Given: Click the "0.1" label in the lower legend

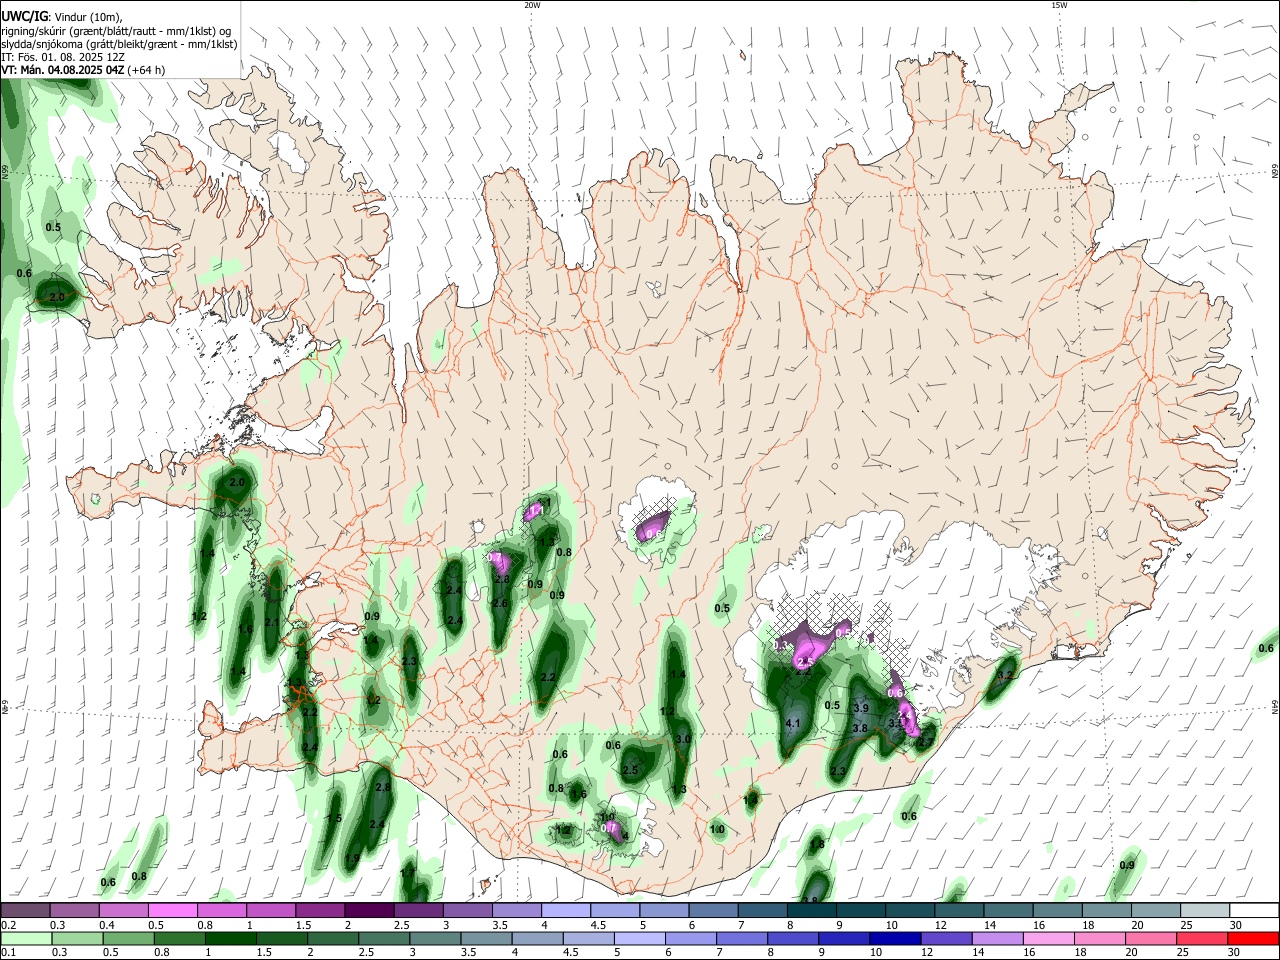Looking at the screenshot, I should pos(8,953).
